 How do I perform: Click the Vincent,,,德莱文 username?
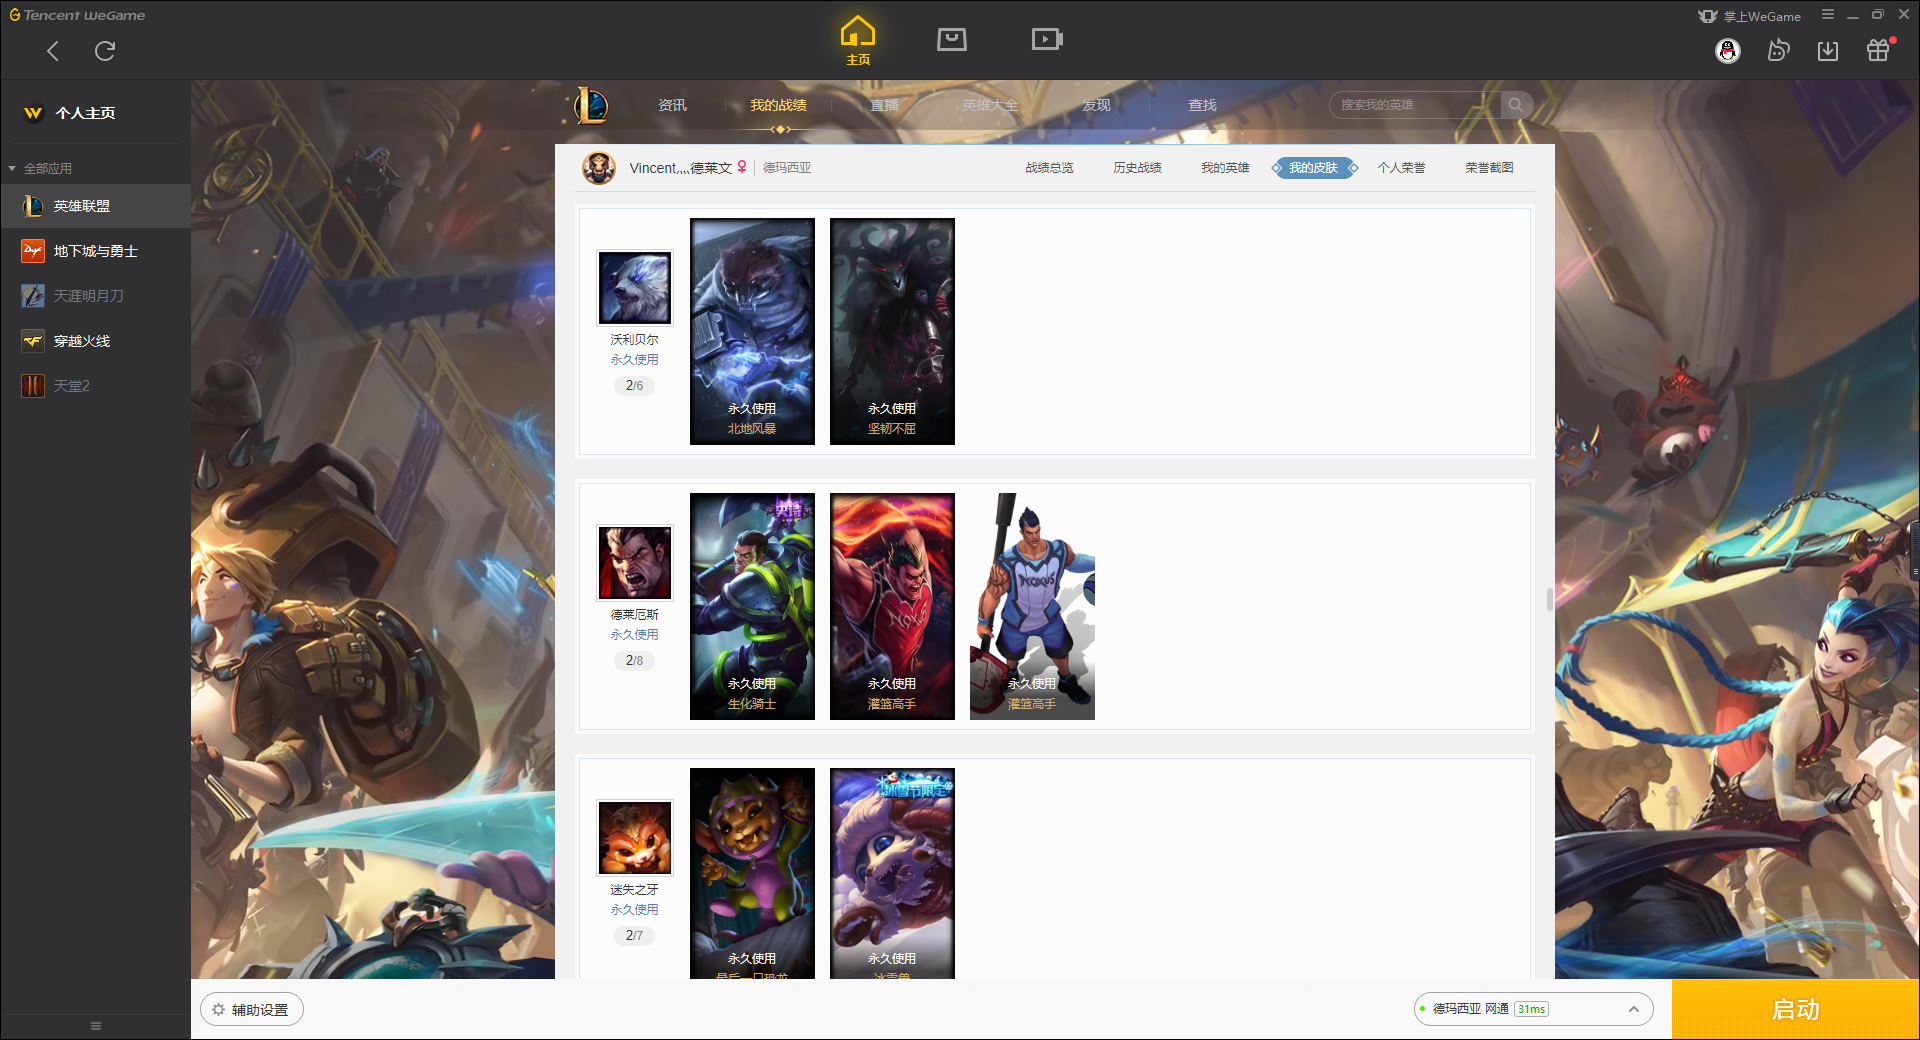coord(681,168)
